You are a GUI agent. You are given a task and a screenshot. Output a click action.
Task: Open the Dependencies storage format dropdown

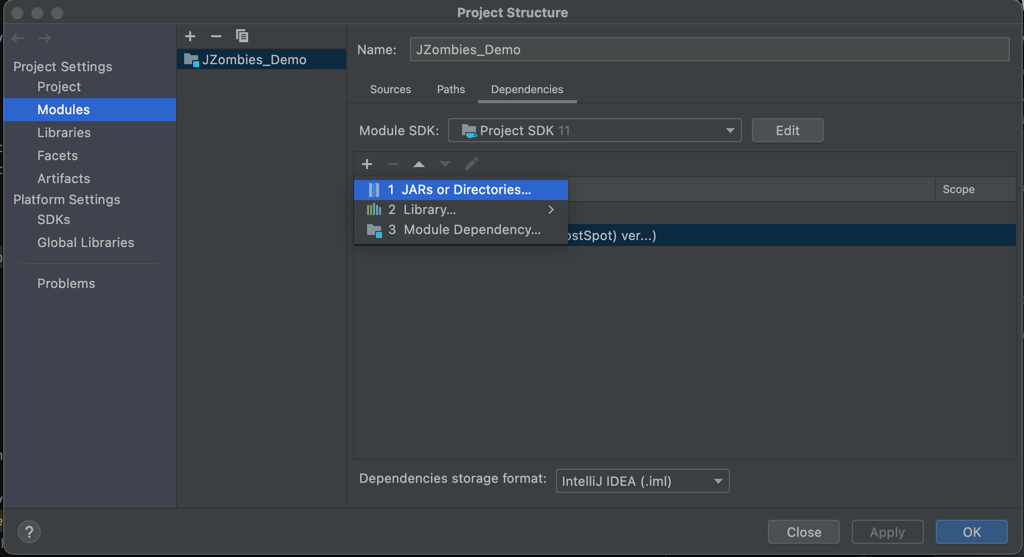[643, 481]
